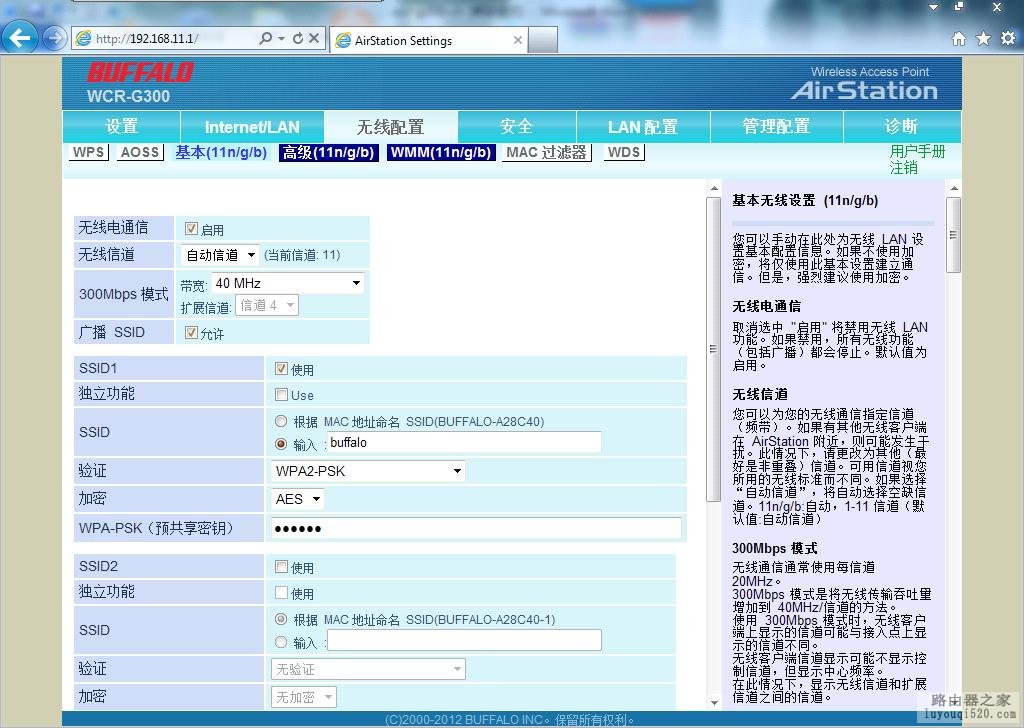Refresh the page using the reload icon
1024x728 pixels.
coord(298,39)
